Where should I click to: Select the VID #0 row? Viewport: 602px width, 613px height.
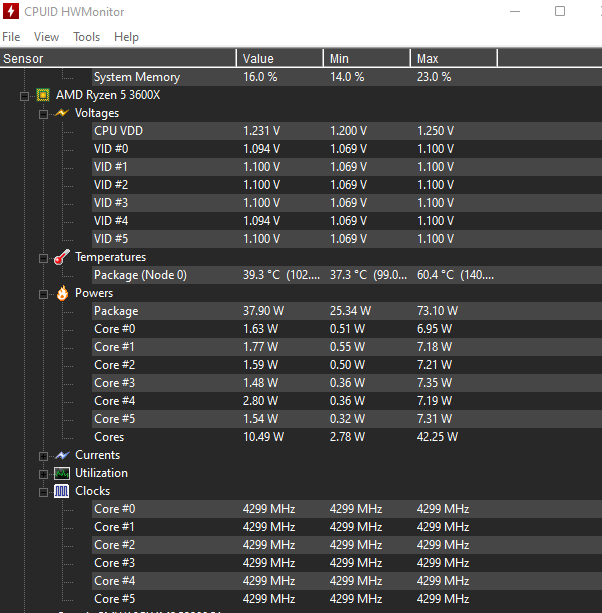point(347,149)
